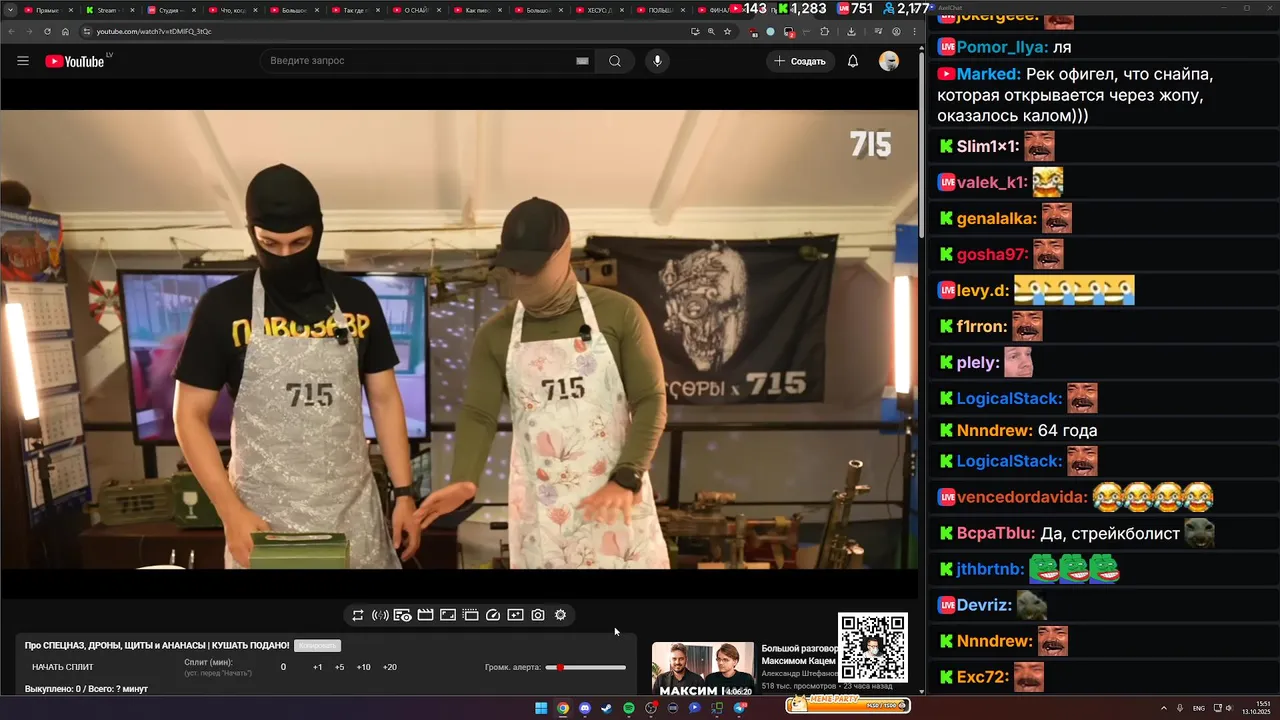This screenshot has width=1280, height=720.
Task: Switch to the 'ХЕСУС' browser tab
Action: pos(602,10)
